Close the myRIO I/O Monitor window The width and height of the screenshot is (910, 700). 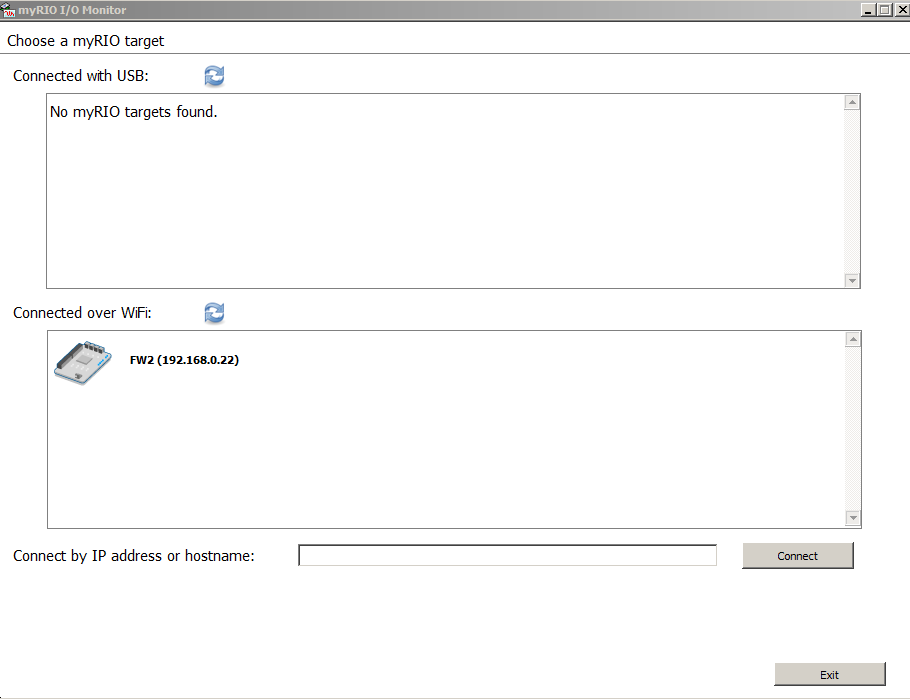[902, 10]
